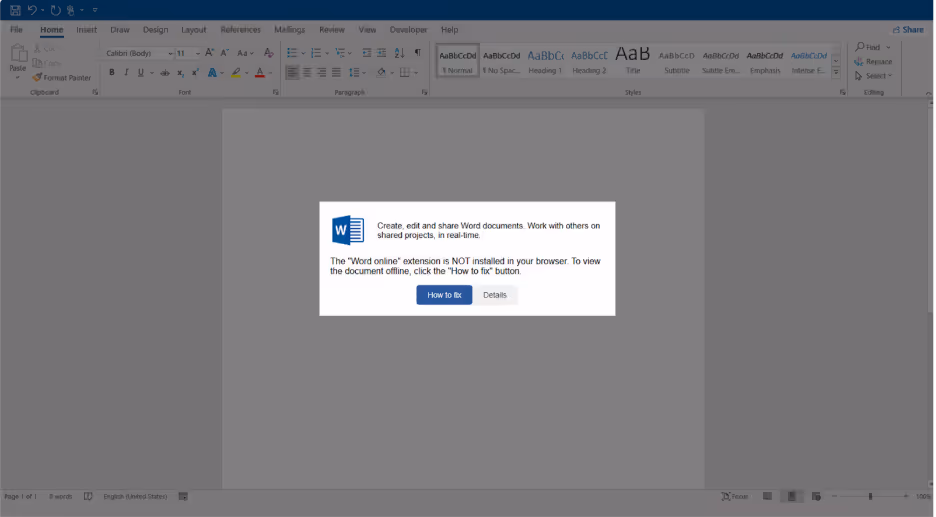Click Find in Editing group

point(868,47)
